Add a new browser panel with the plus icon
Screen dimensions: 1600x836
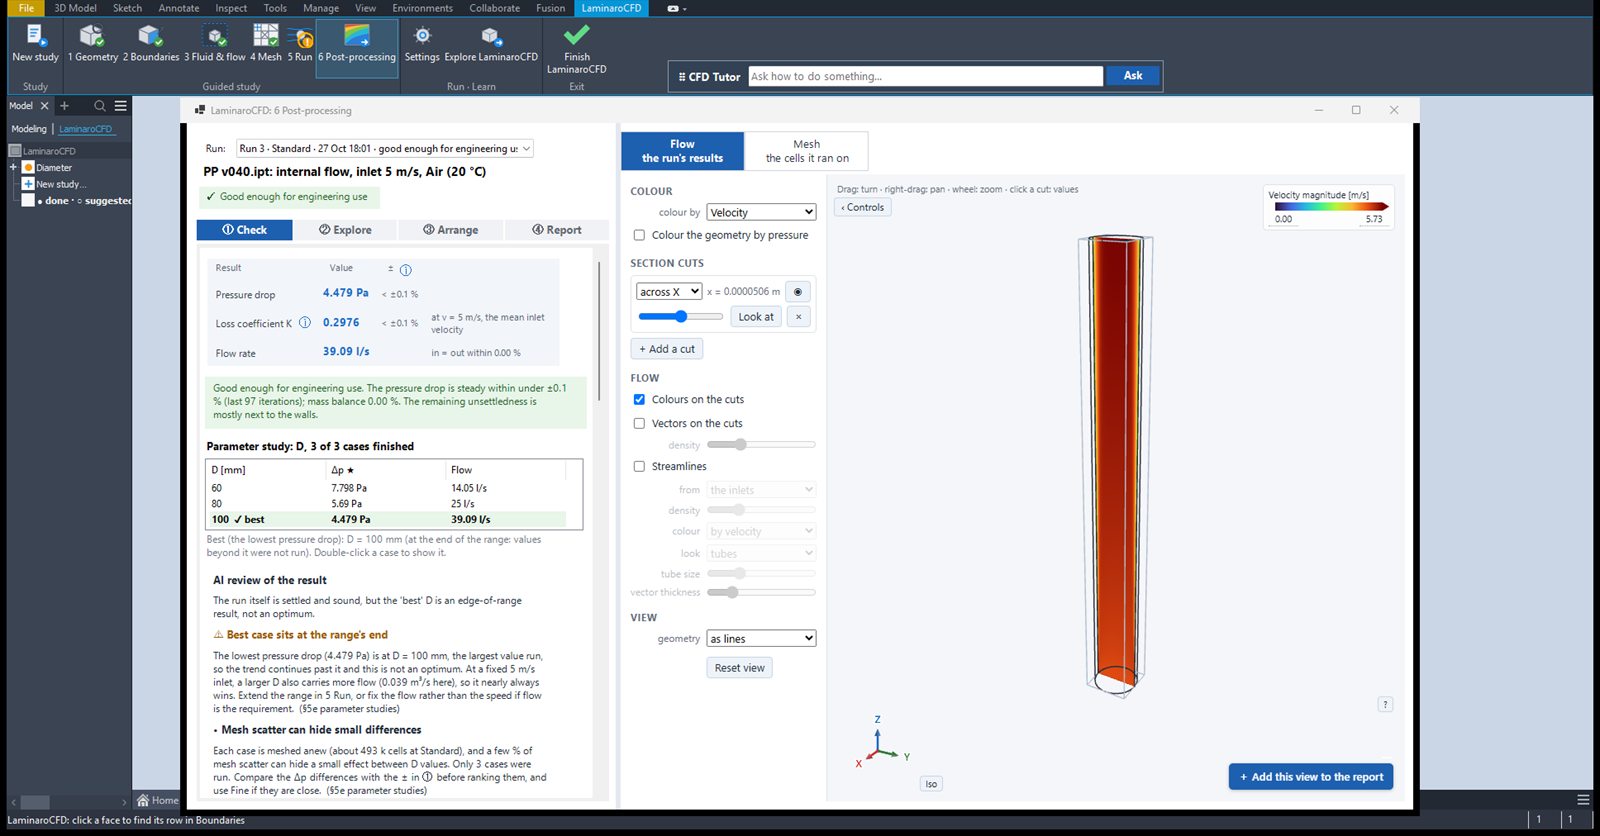click(64, 105)
